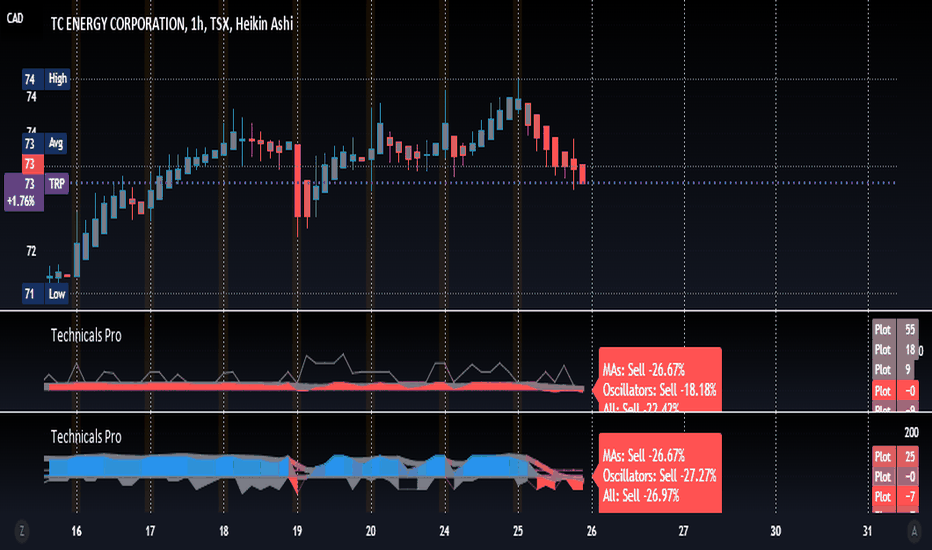Click date 31 on the time axis

coord(867,531)
